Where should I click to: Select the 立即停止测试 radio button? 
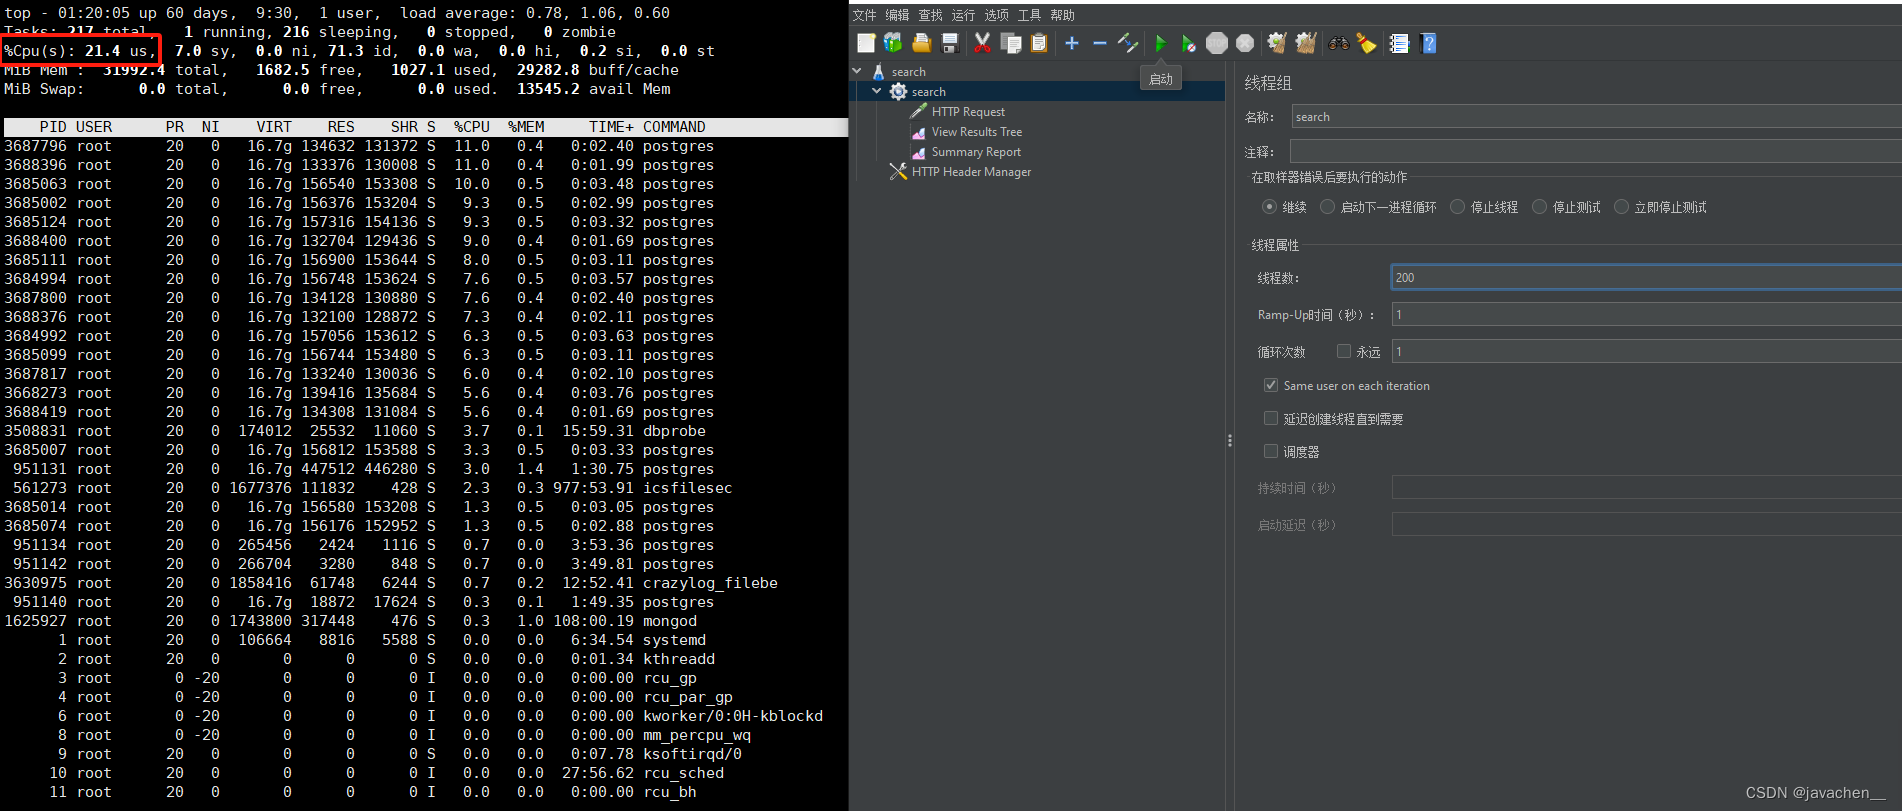pyautogui.click(x=1621, y=207)
